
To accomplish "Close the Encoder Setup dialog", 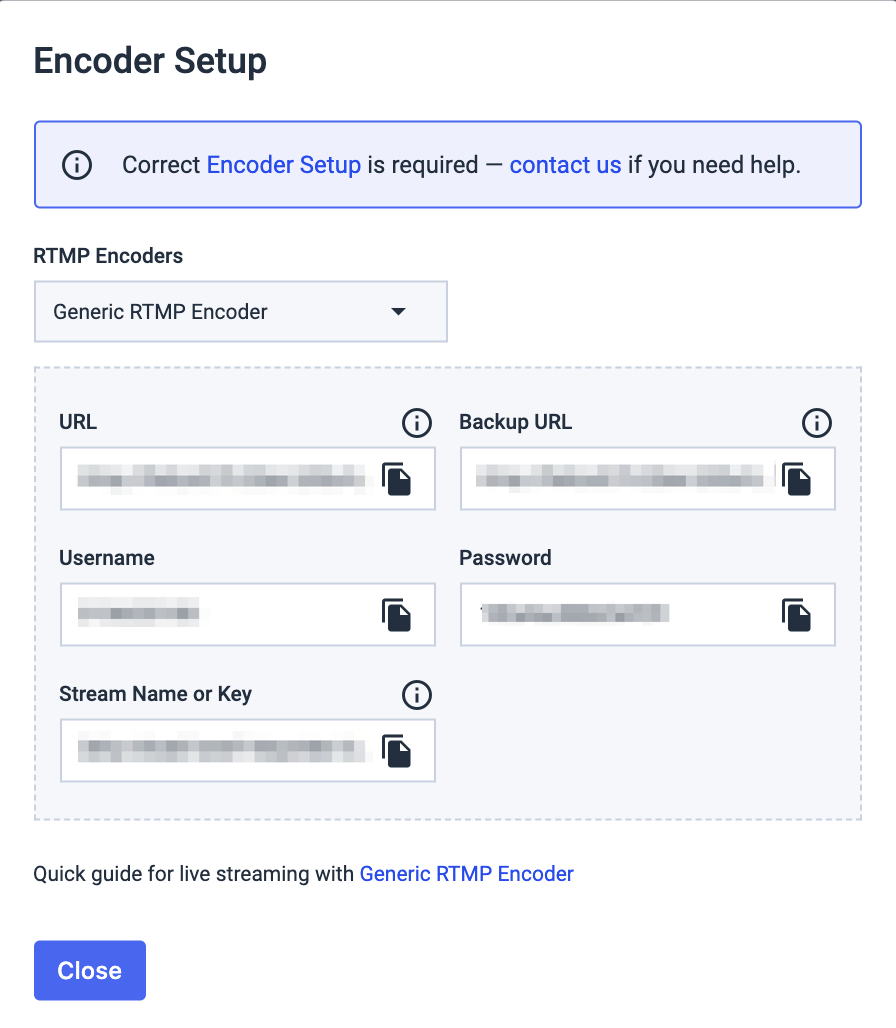I will [x=90, y=970].
